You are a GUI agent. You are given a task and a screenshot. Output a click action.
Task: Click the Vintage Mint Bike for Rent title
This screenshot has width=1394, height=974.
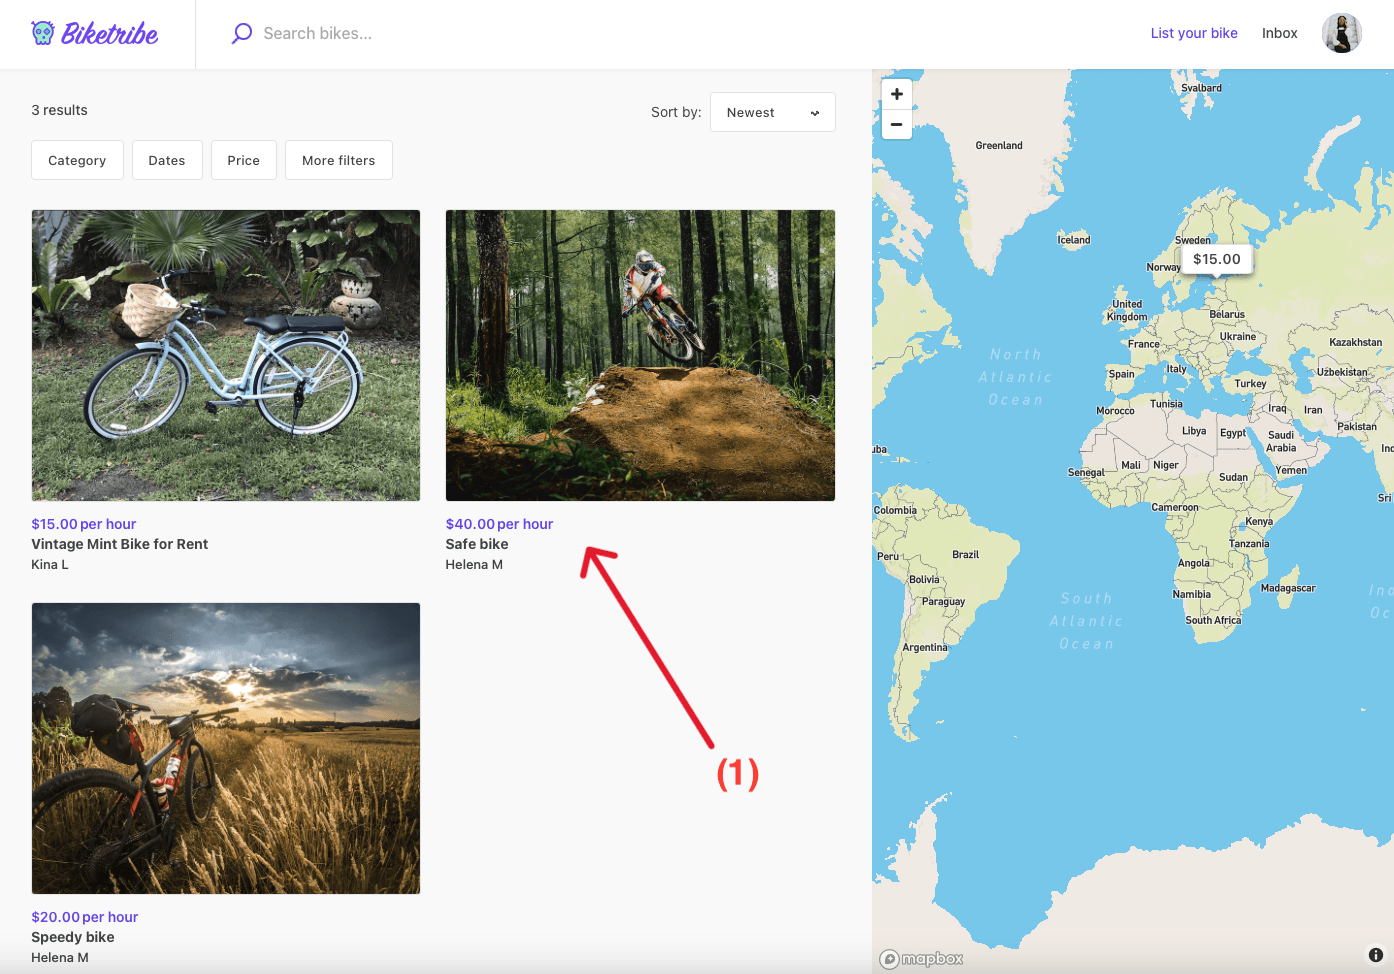(120, 544)
